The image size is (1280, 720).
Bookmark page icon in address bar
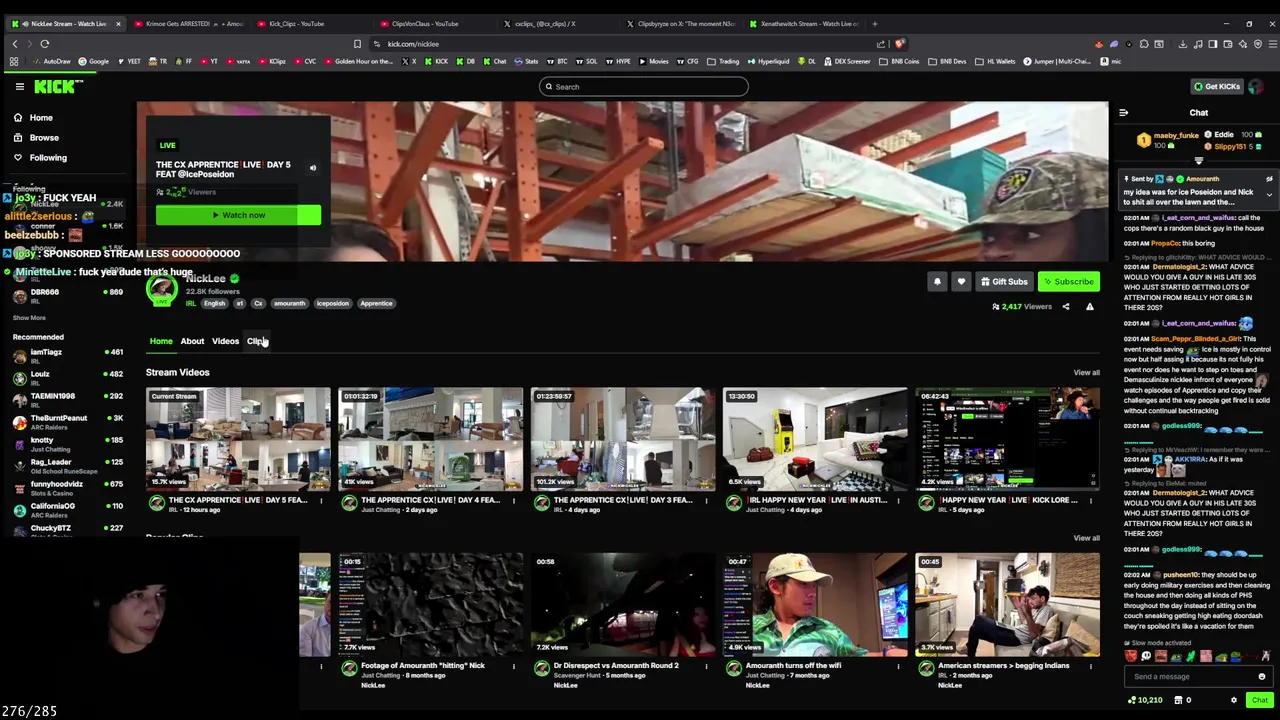pos(357,44)
